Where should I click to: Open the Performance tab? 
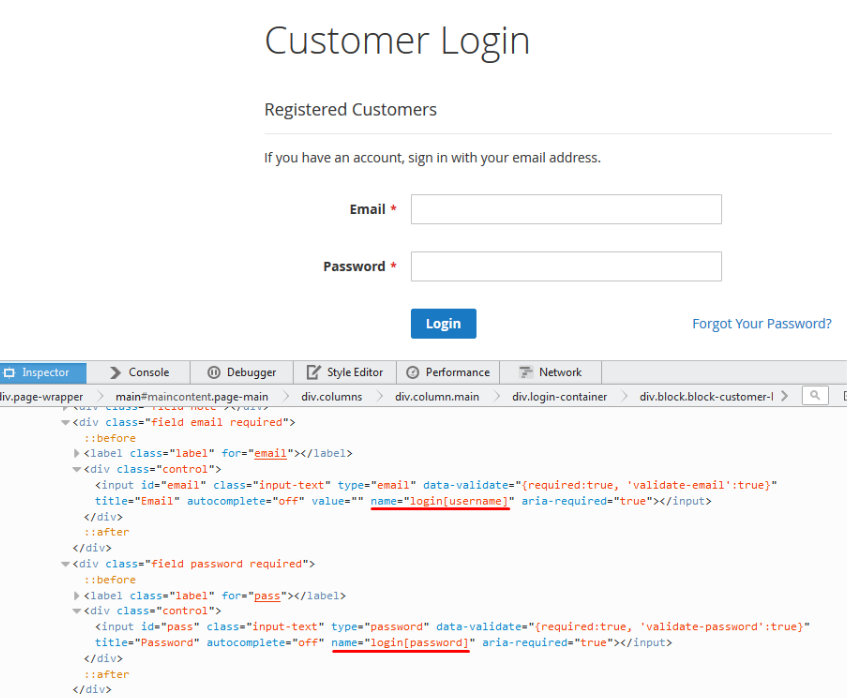coord(448,373)
